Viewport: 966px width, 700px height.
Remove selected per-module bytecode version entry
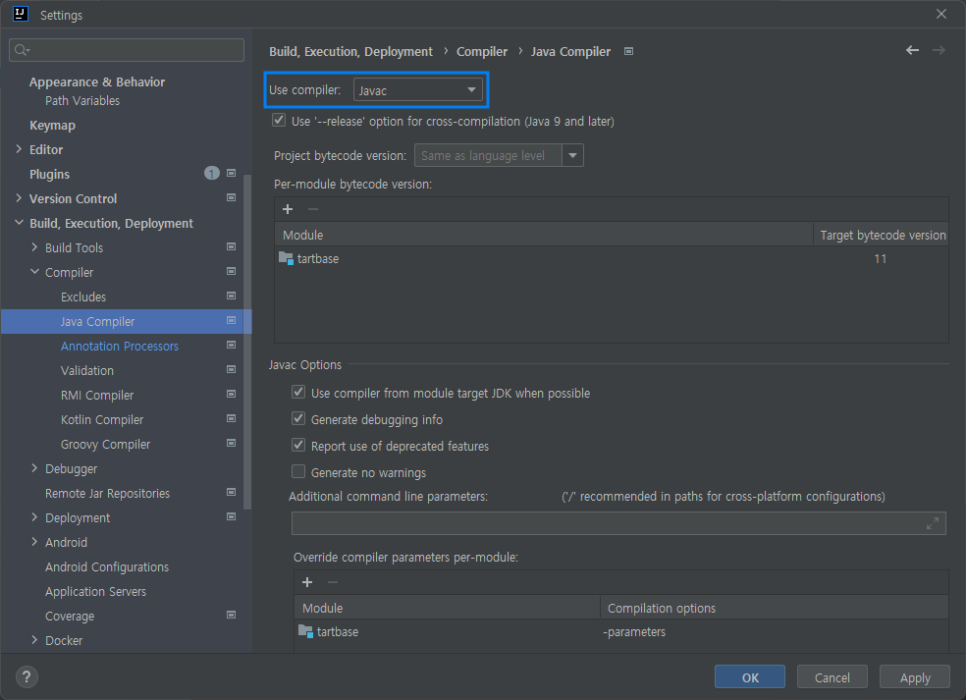pyautogui.click(x=313, y=210)
